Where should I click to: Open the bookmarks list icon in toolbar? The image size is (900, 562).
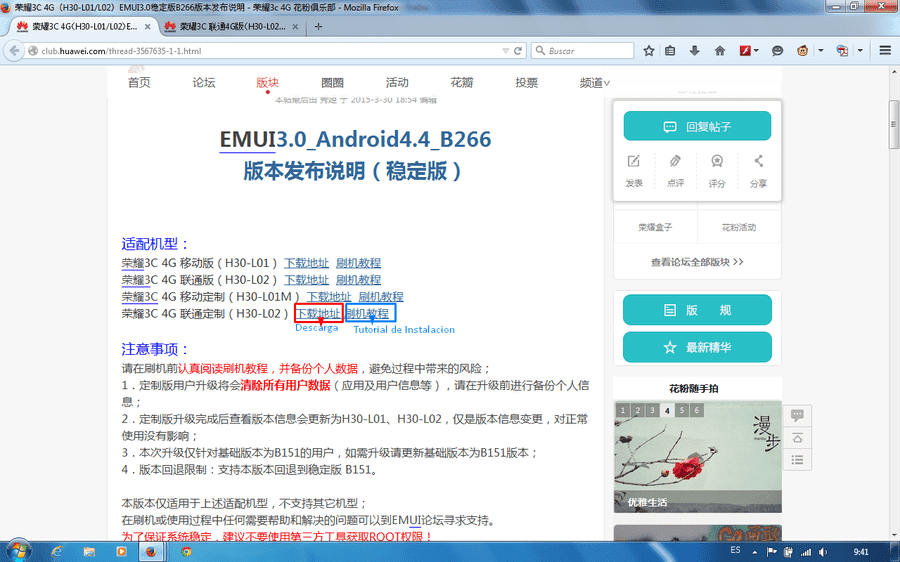coord(670,51)
